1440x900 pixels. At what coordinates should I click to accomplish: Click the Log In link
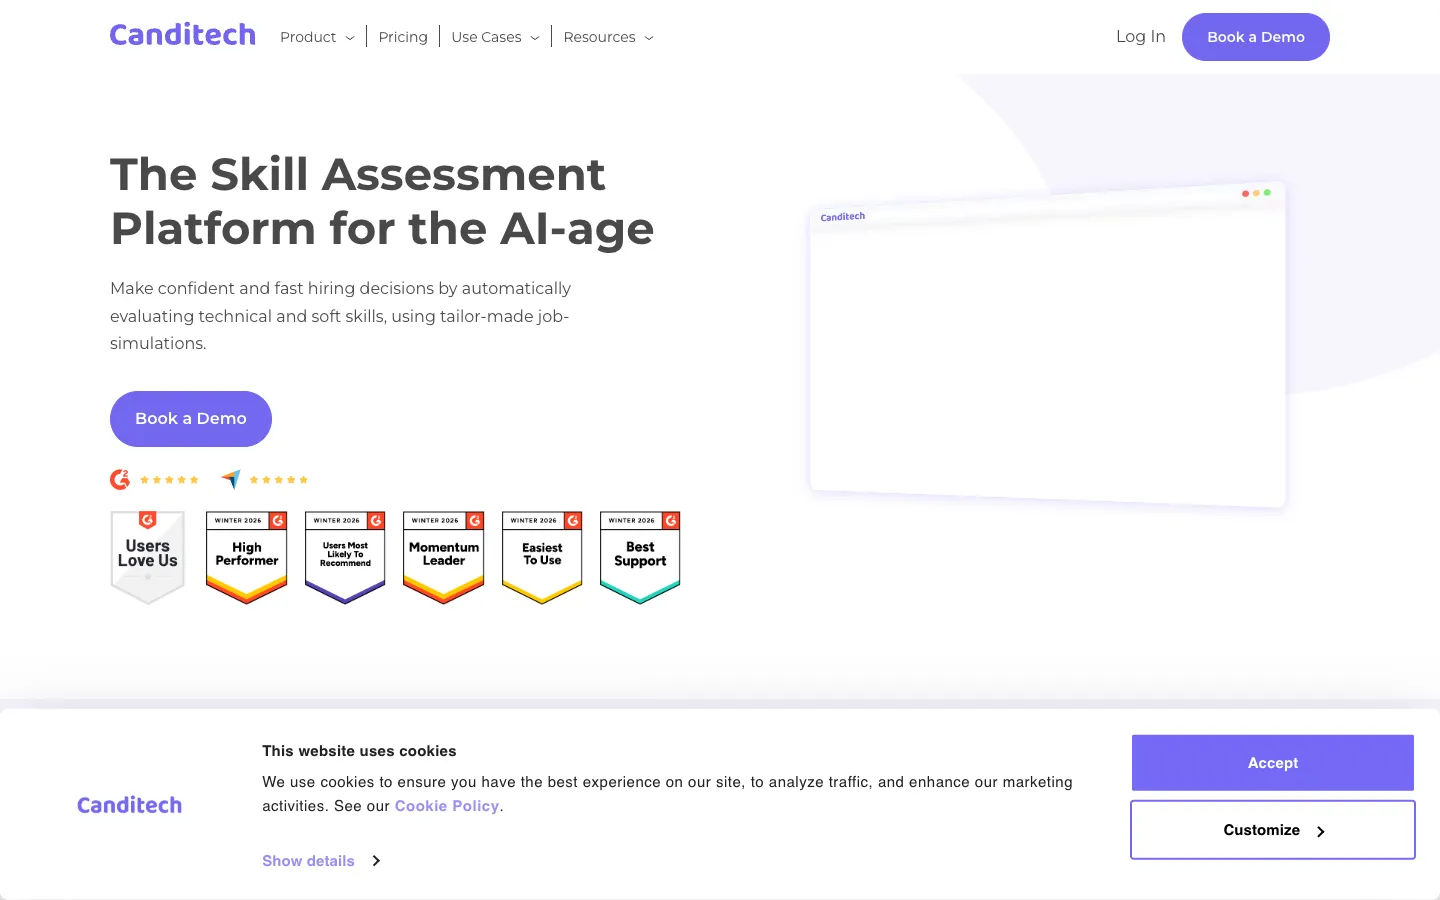1141,36
